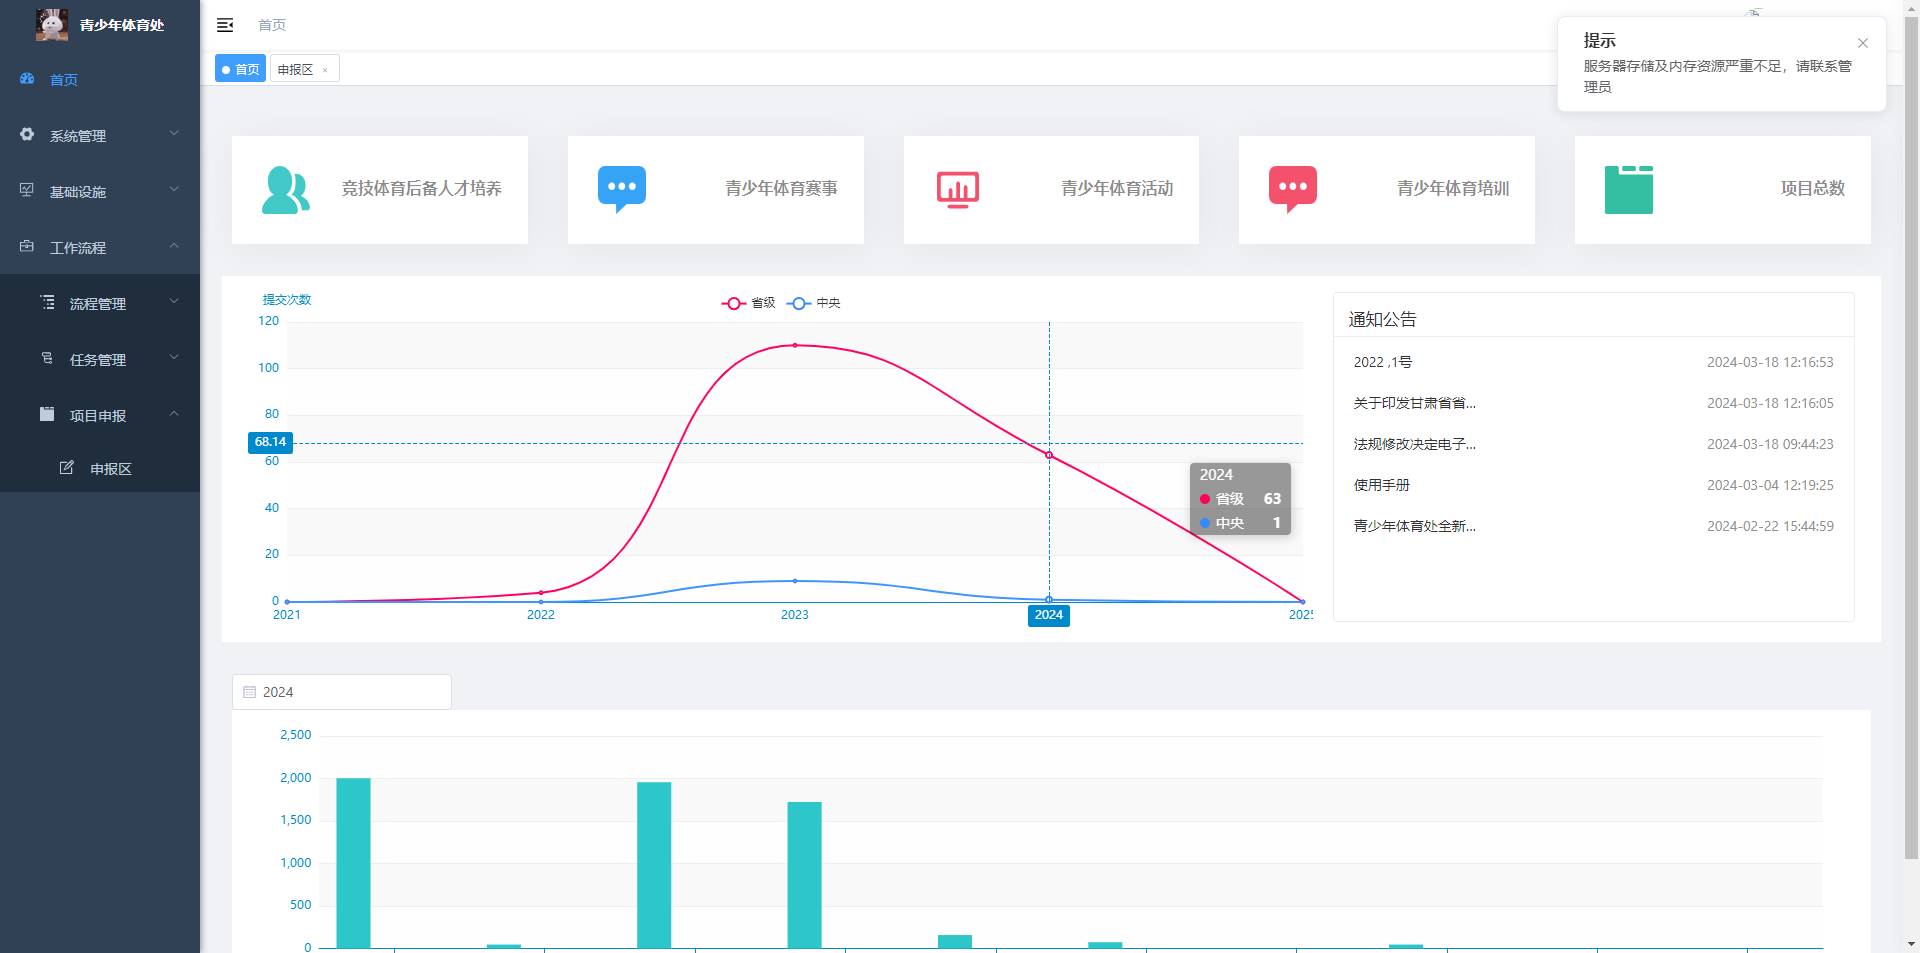Select 申报区 in the sidebar

point(100,468)
